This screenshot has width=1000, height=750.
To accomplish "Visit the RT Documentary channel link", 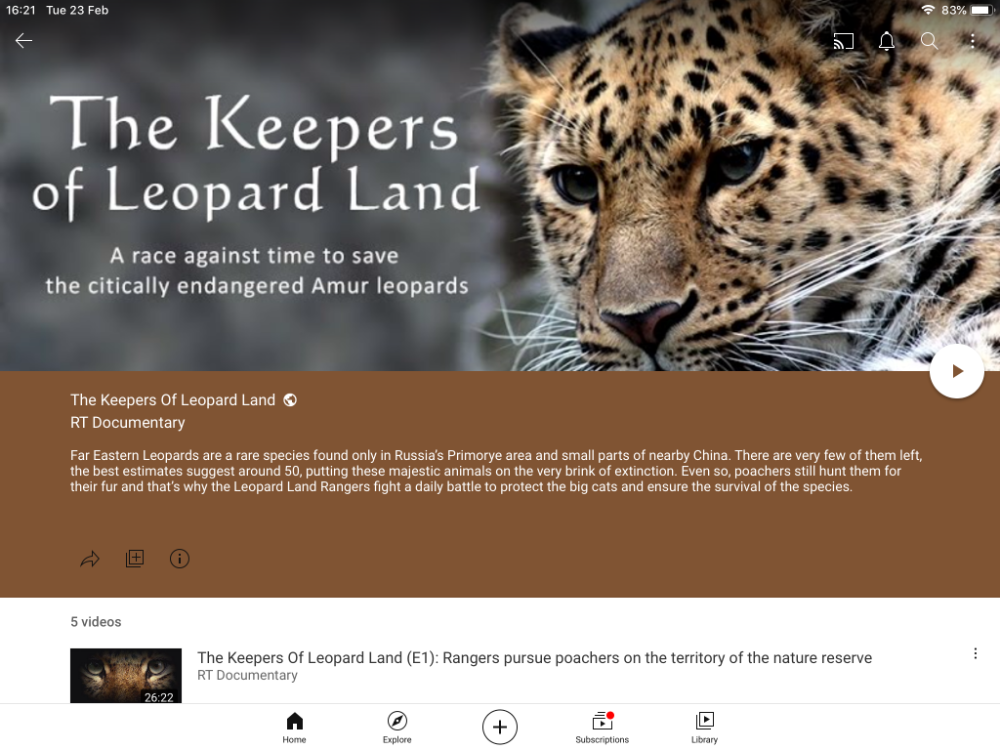I will [128, 422].
